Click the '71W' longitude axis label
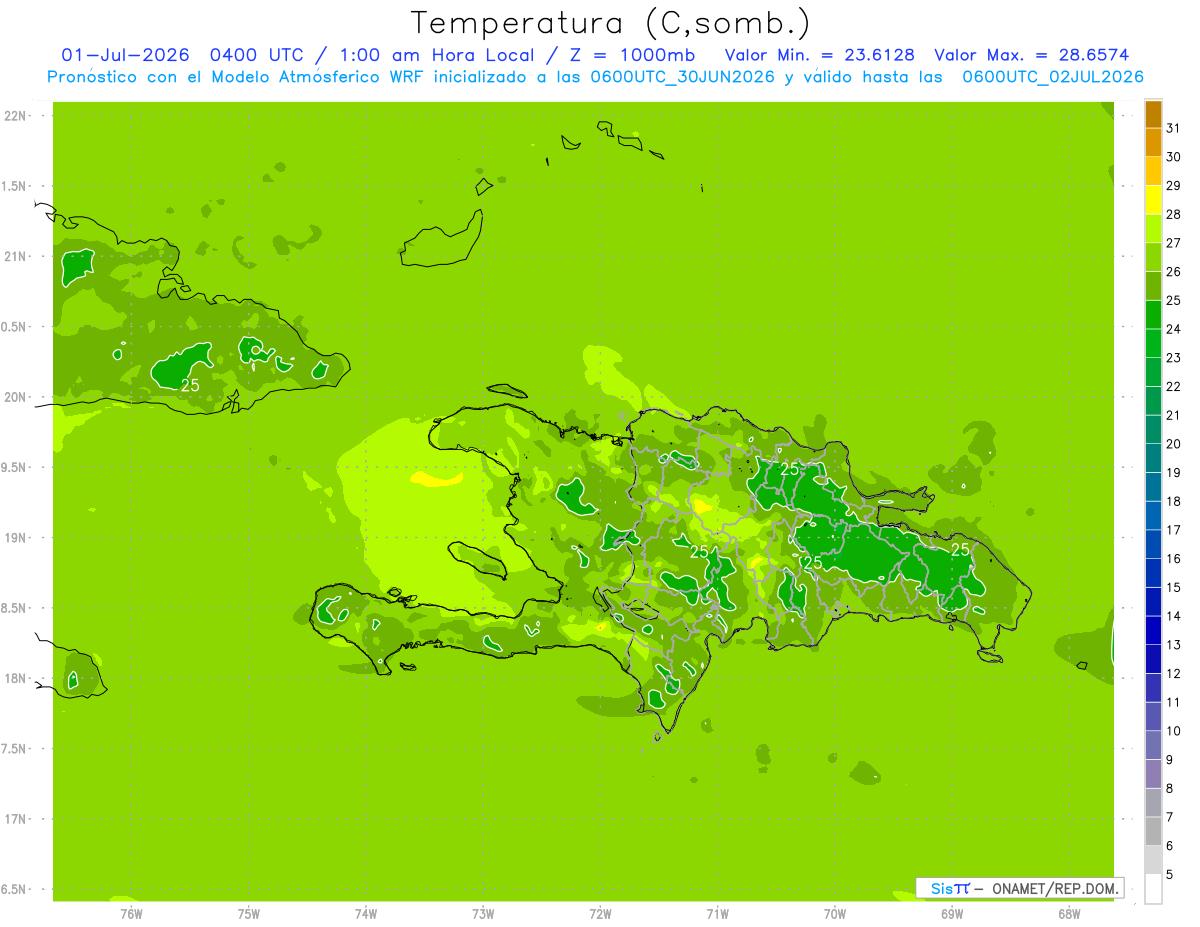 coord(717,914)
